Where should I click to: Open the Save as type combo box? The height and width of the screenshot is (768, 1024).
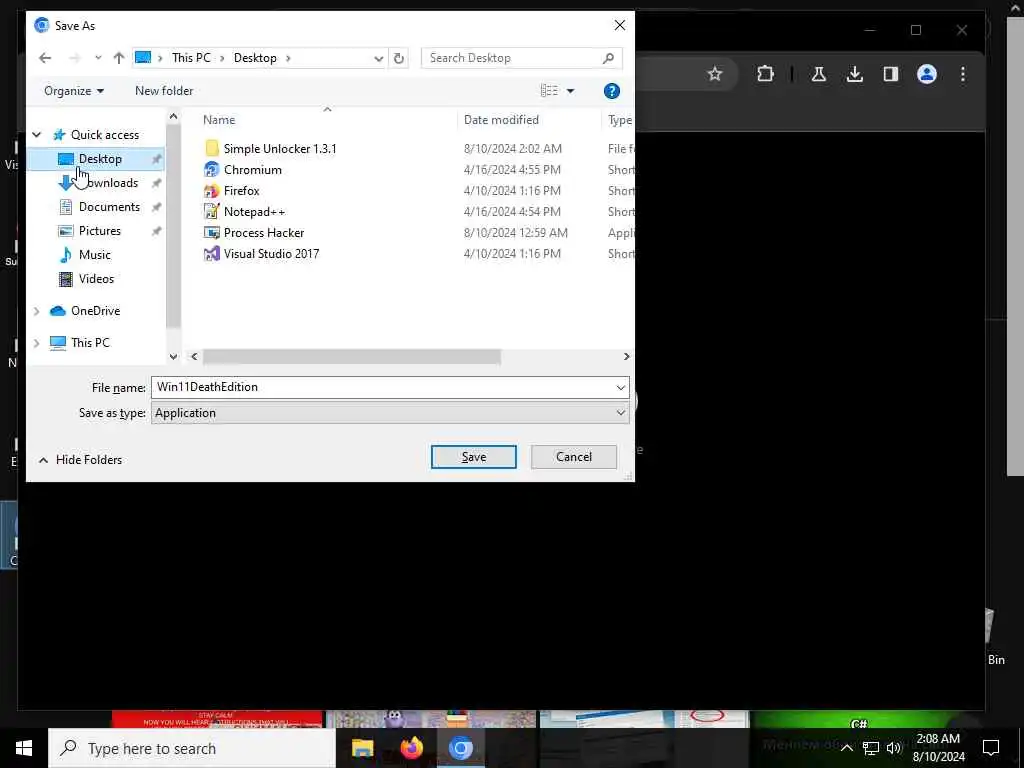tap(390, 413)
